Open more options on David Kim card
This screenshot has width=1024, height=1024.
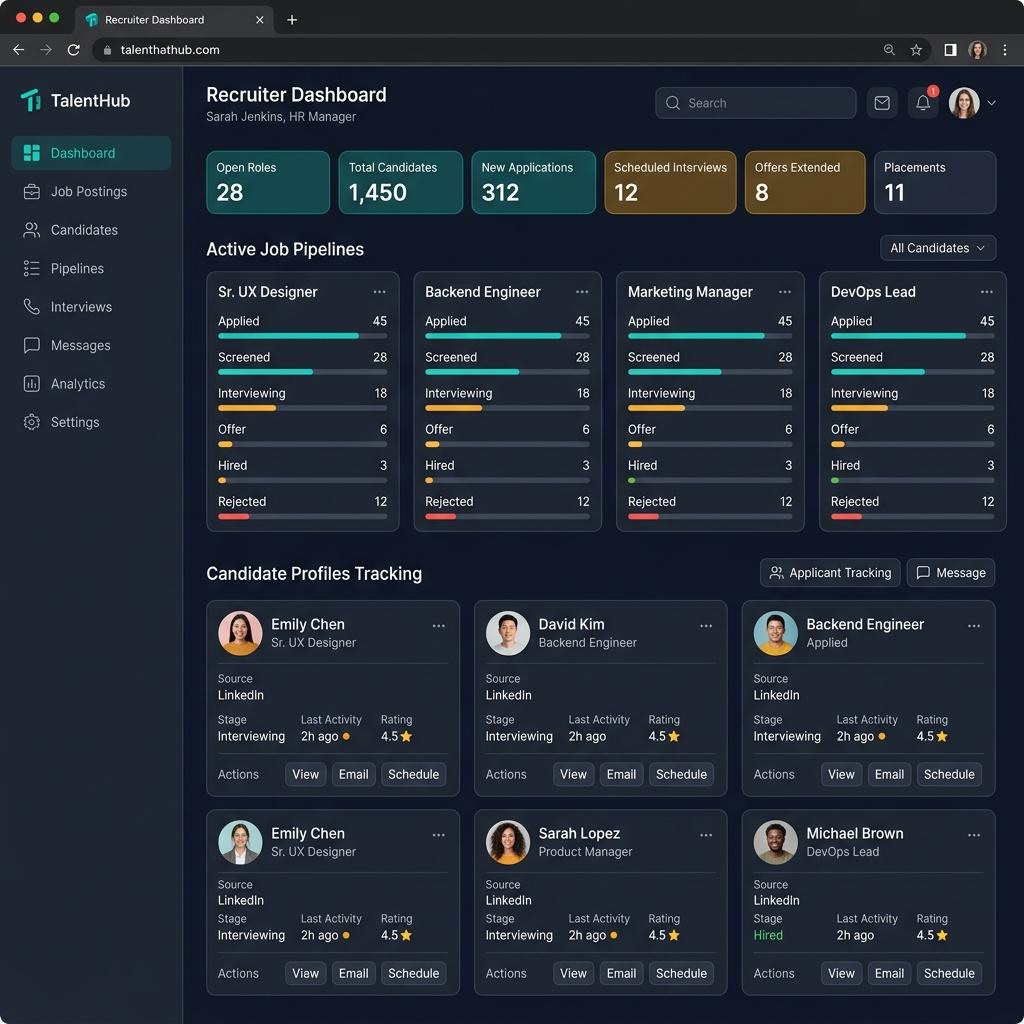tap(706, 626)
